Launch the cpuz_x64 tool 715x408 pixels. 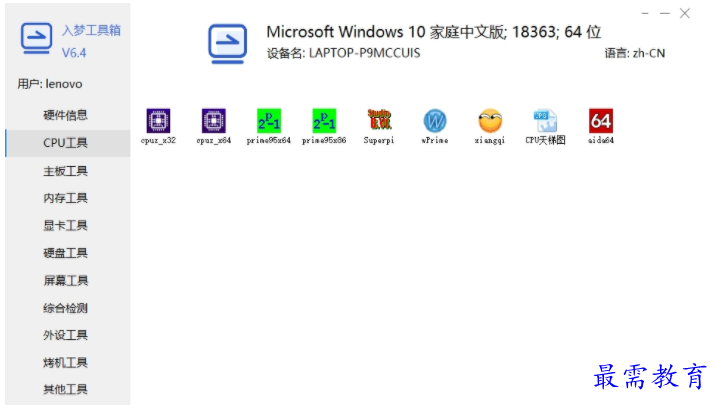pyautogui.click(x=213, y=126)
